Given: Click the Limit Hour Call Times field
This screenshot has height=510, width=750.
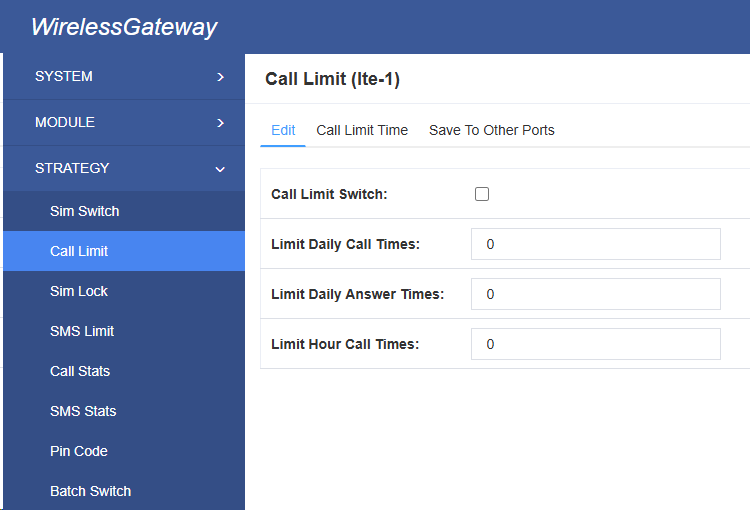Looking at the screenshot, I should 595,344.
